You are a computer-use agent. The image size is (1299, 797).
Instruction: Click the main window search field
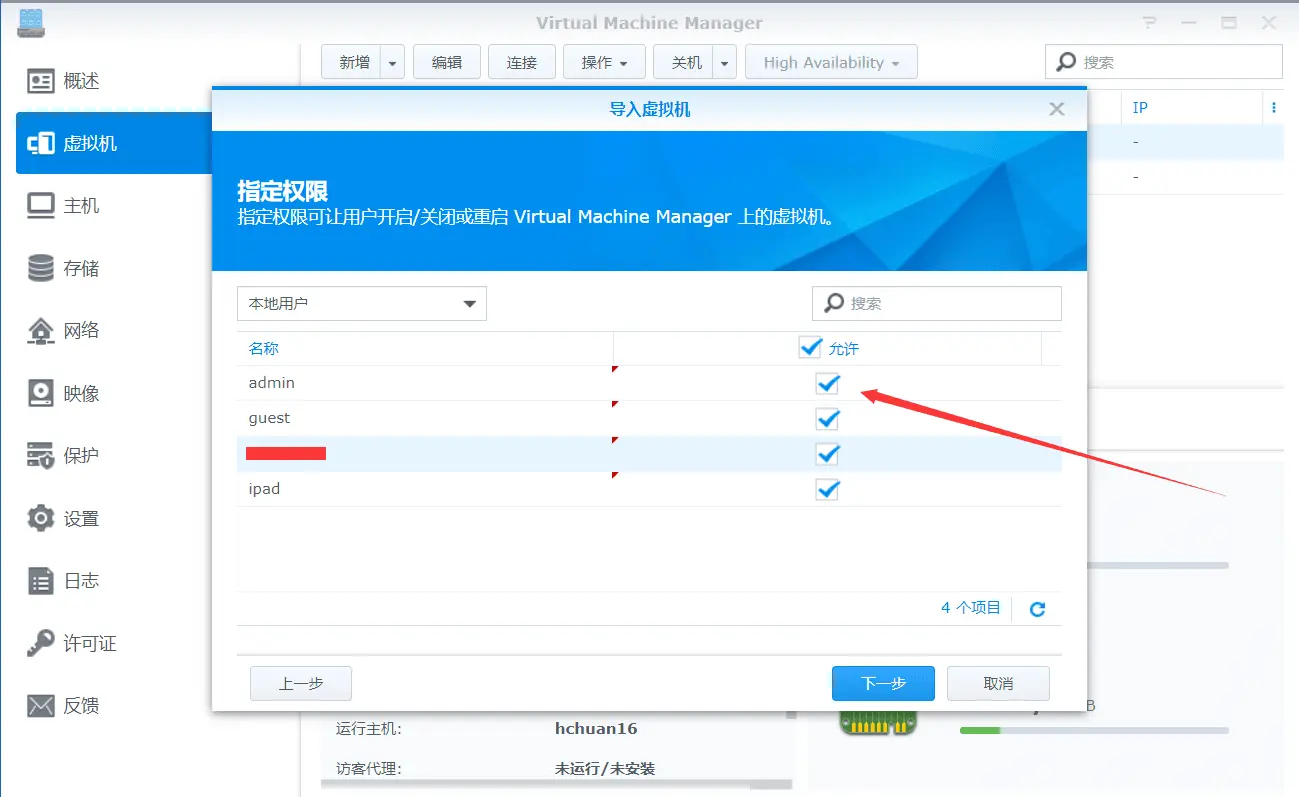1164,62
